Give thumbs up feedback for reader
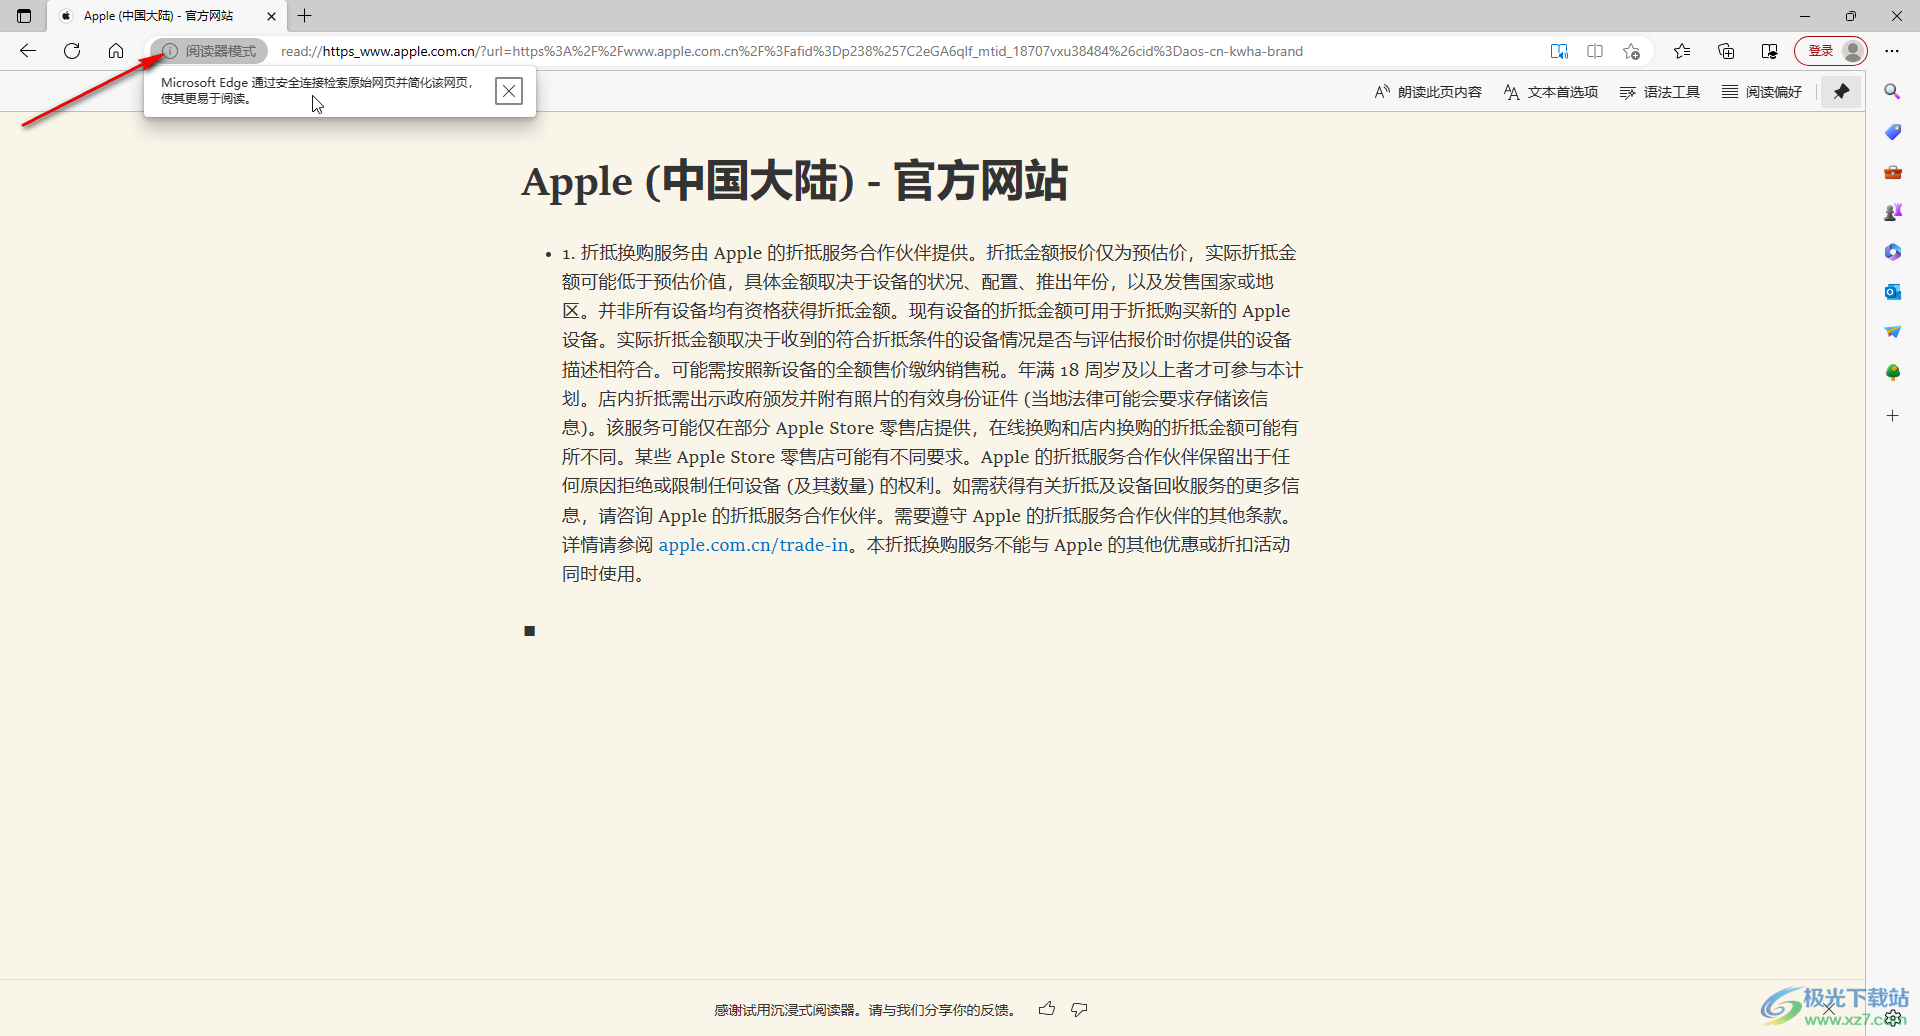Viewport: 1920px width, 1036px height. pyautogui.click(x=1047, y=1009)
